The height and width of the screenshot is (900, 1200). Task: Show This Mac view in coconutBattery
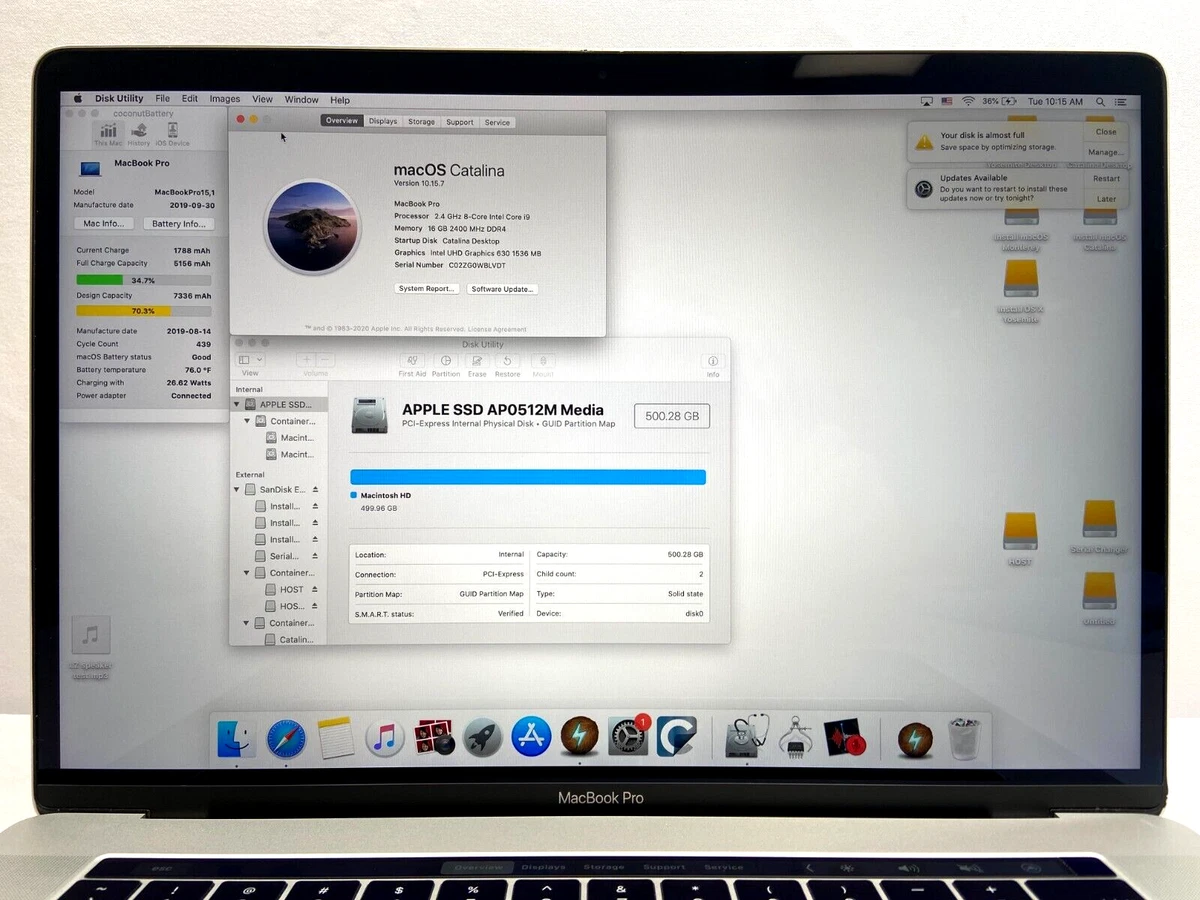pos(108,134)
